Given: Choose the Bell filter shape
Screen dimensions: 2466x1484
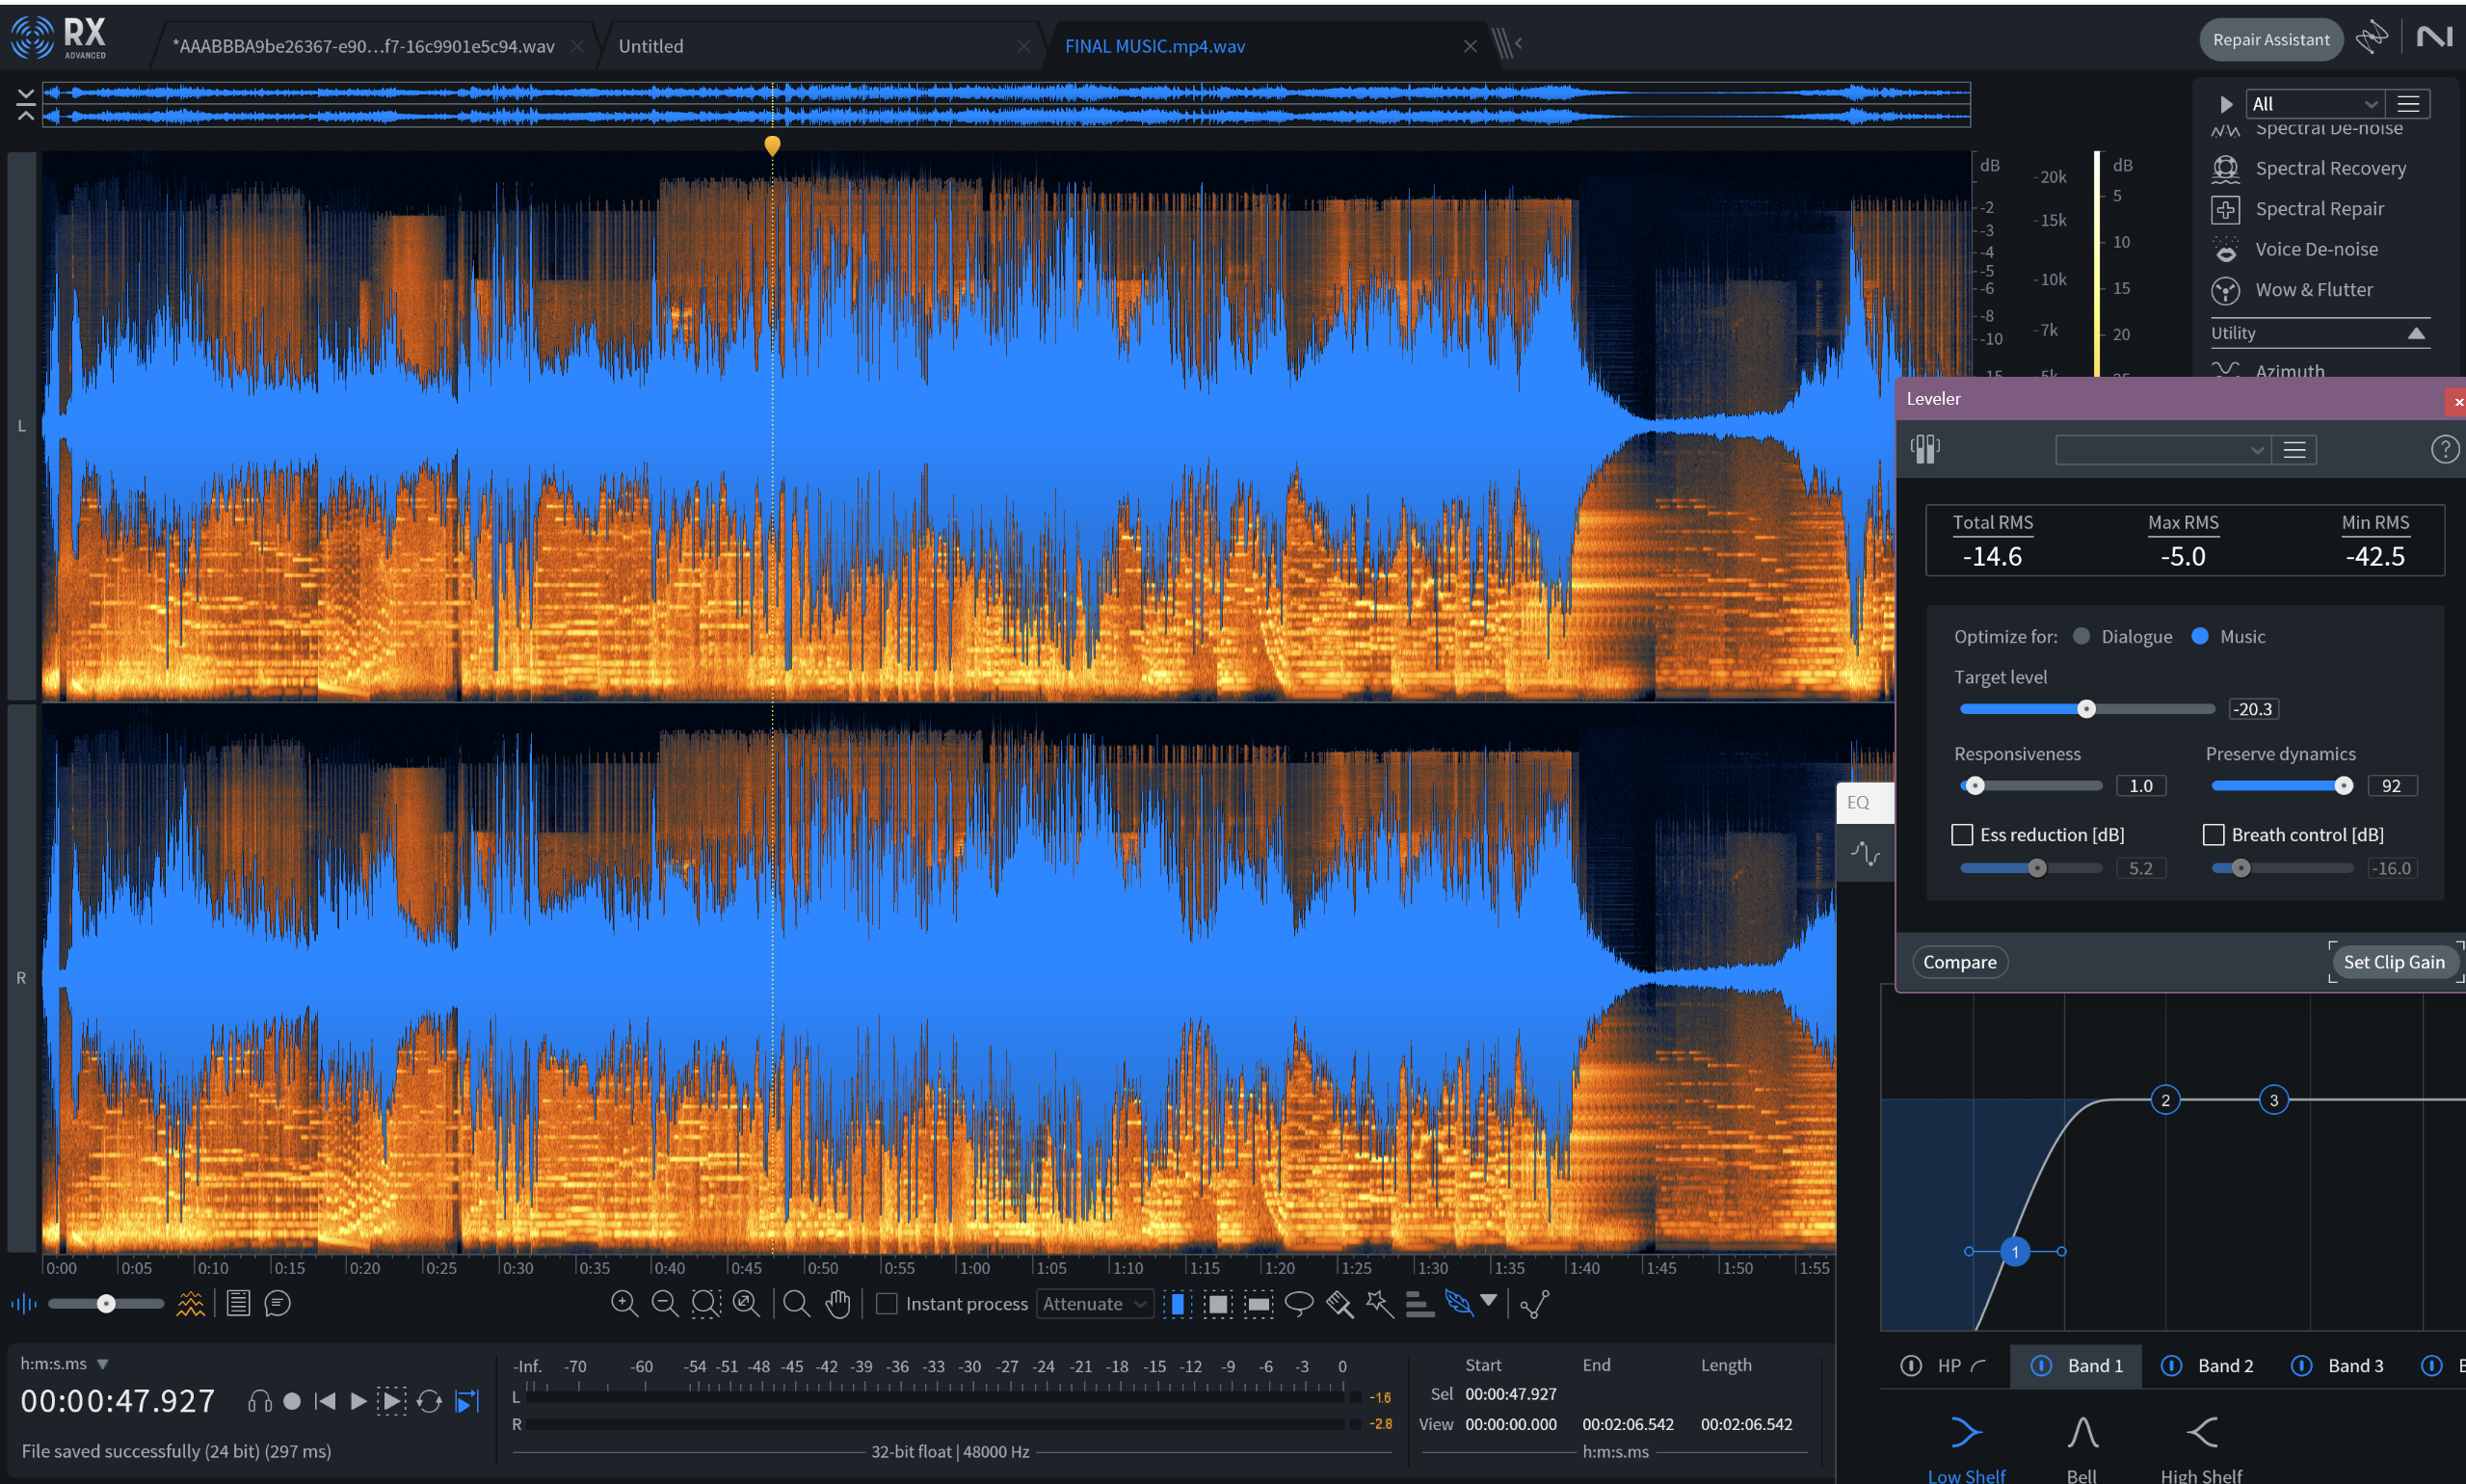Looking at the screenshot, I should [2082, 1447].
